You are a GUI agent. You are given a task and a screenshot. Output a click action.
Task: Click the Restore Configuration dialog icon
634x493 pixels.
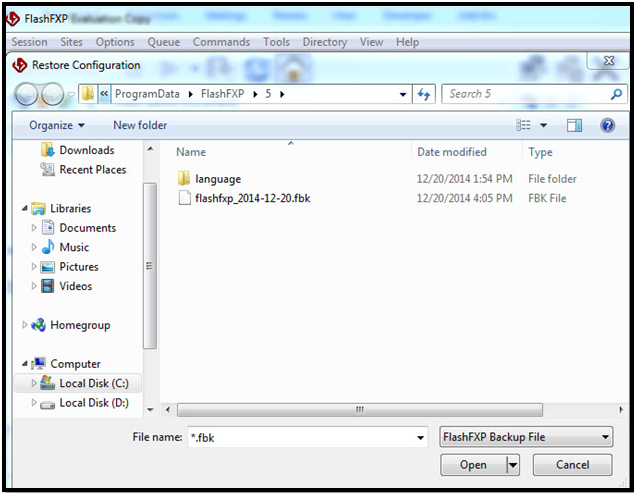(19, 65)
